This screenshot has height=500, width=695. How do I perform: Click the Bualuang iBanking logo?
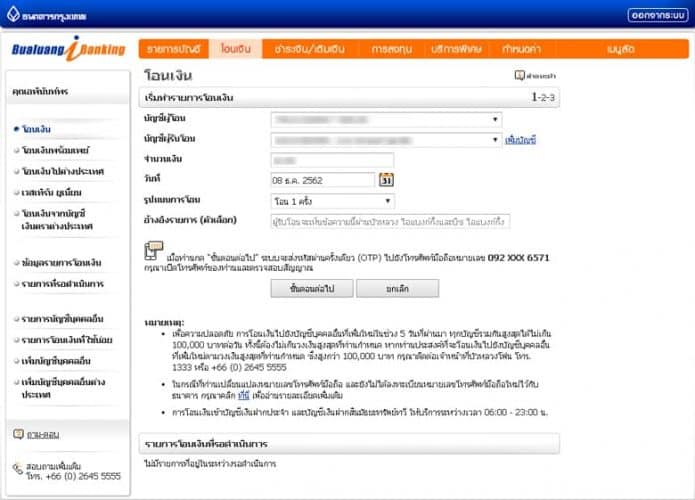[67, 48]
